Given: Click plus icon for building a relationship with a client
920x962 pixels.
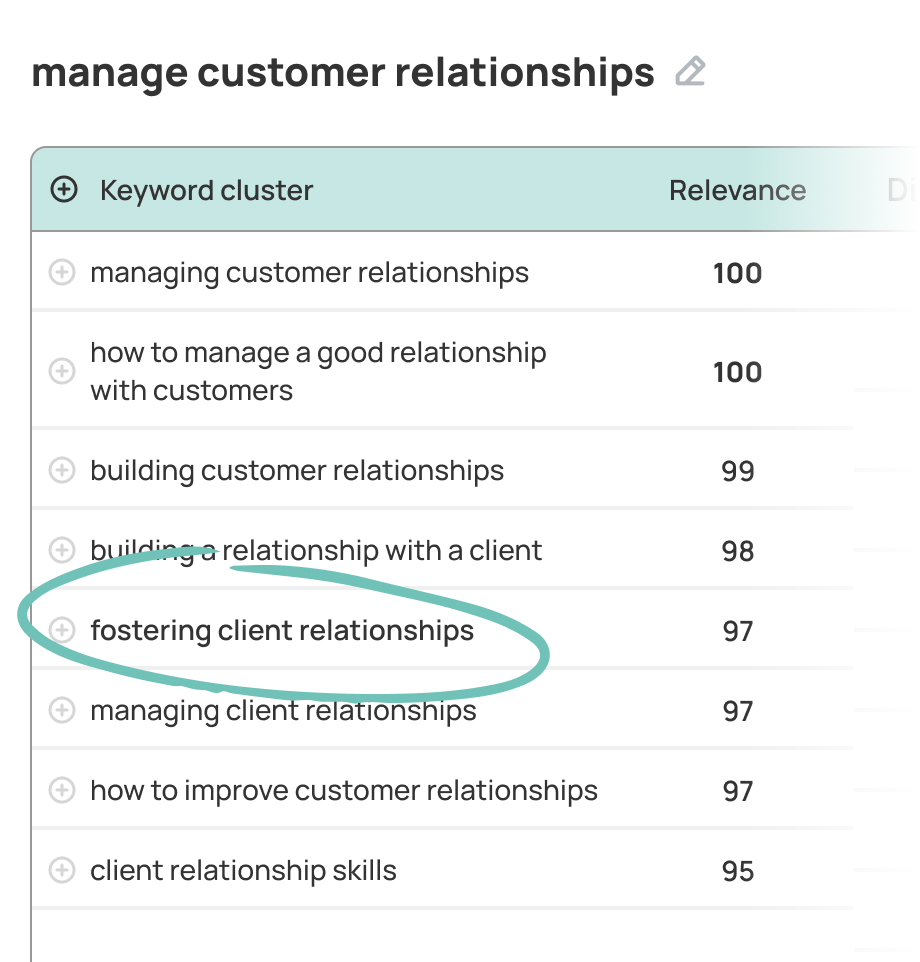Looking at the screenshot, I should 62,550.
